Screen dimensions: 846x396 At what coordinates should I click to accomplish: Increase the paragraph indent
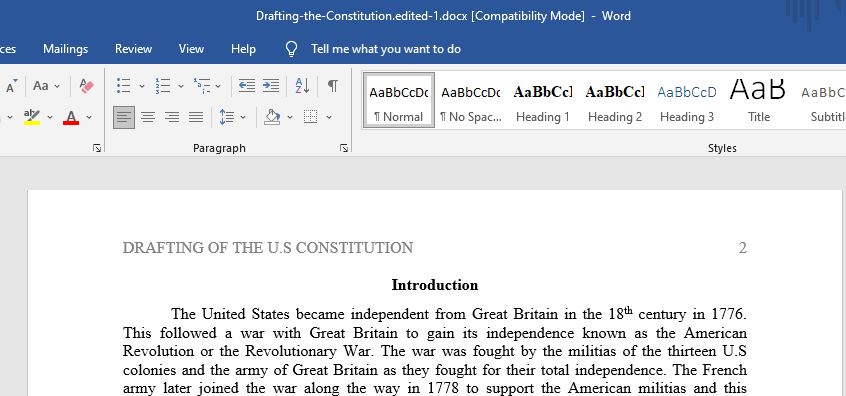coord(271,86)
